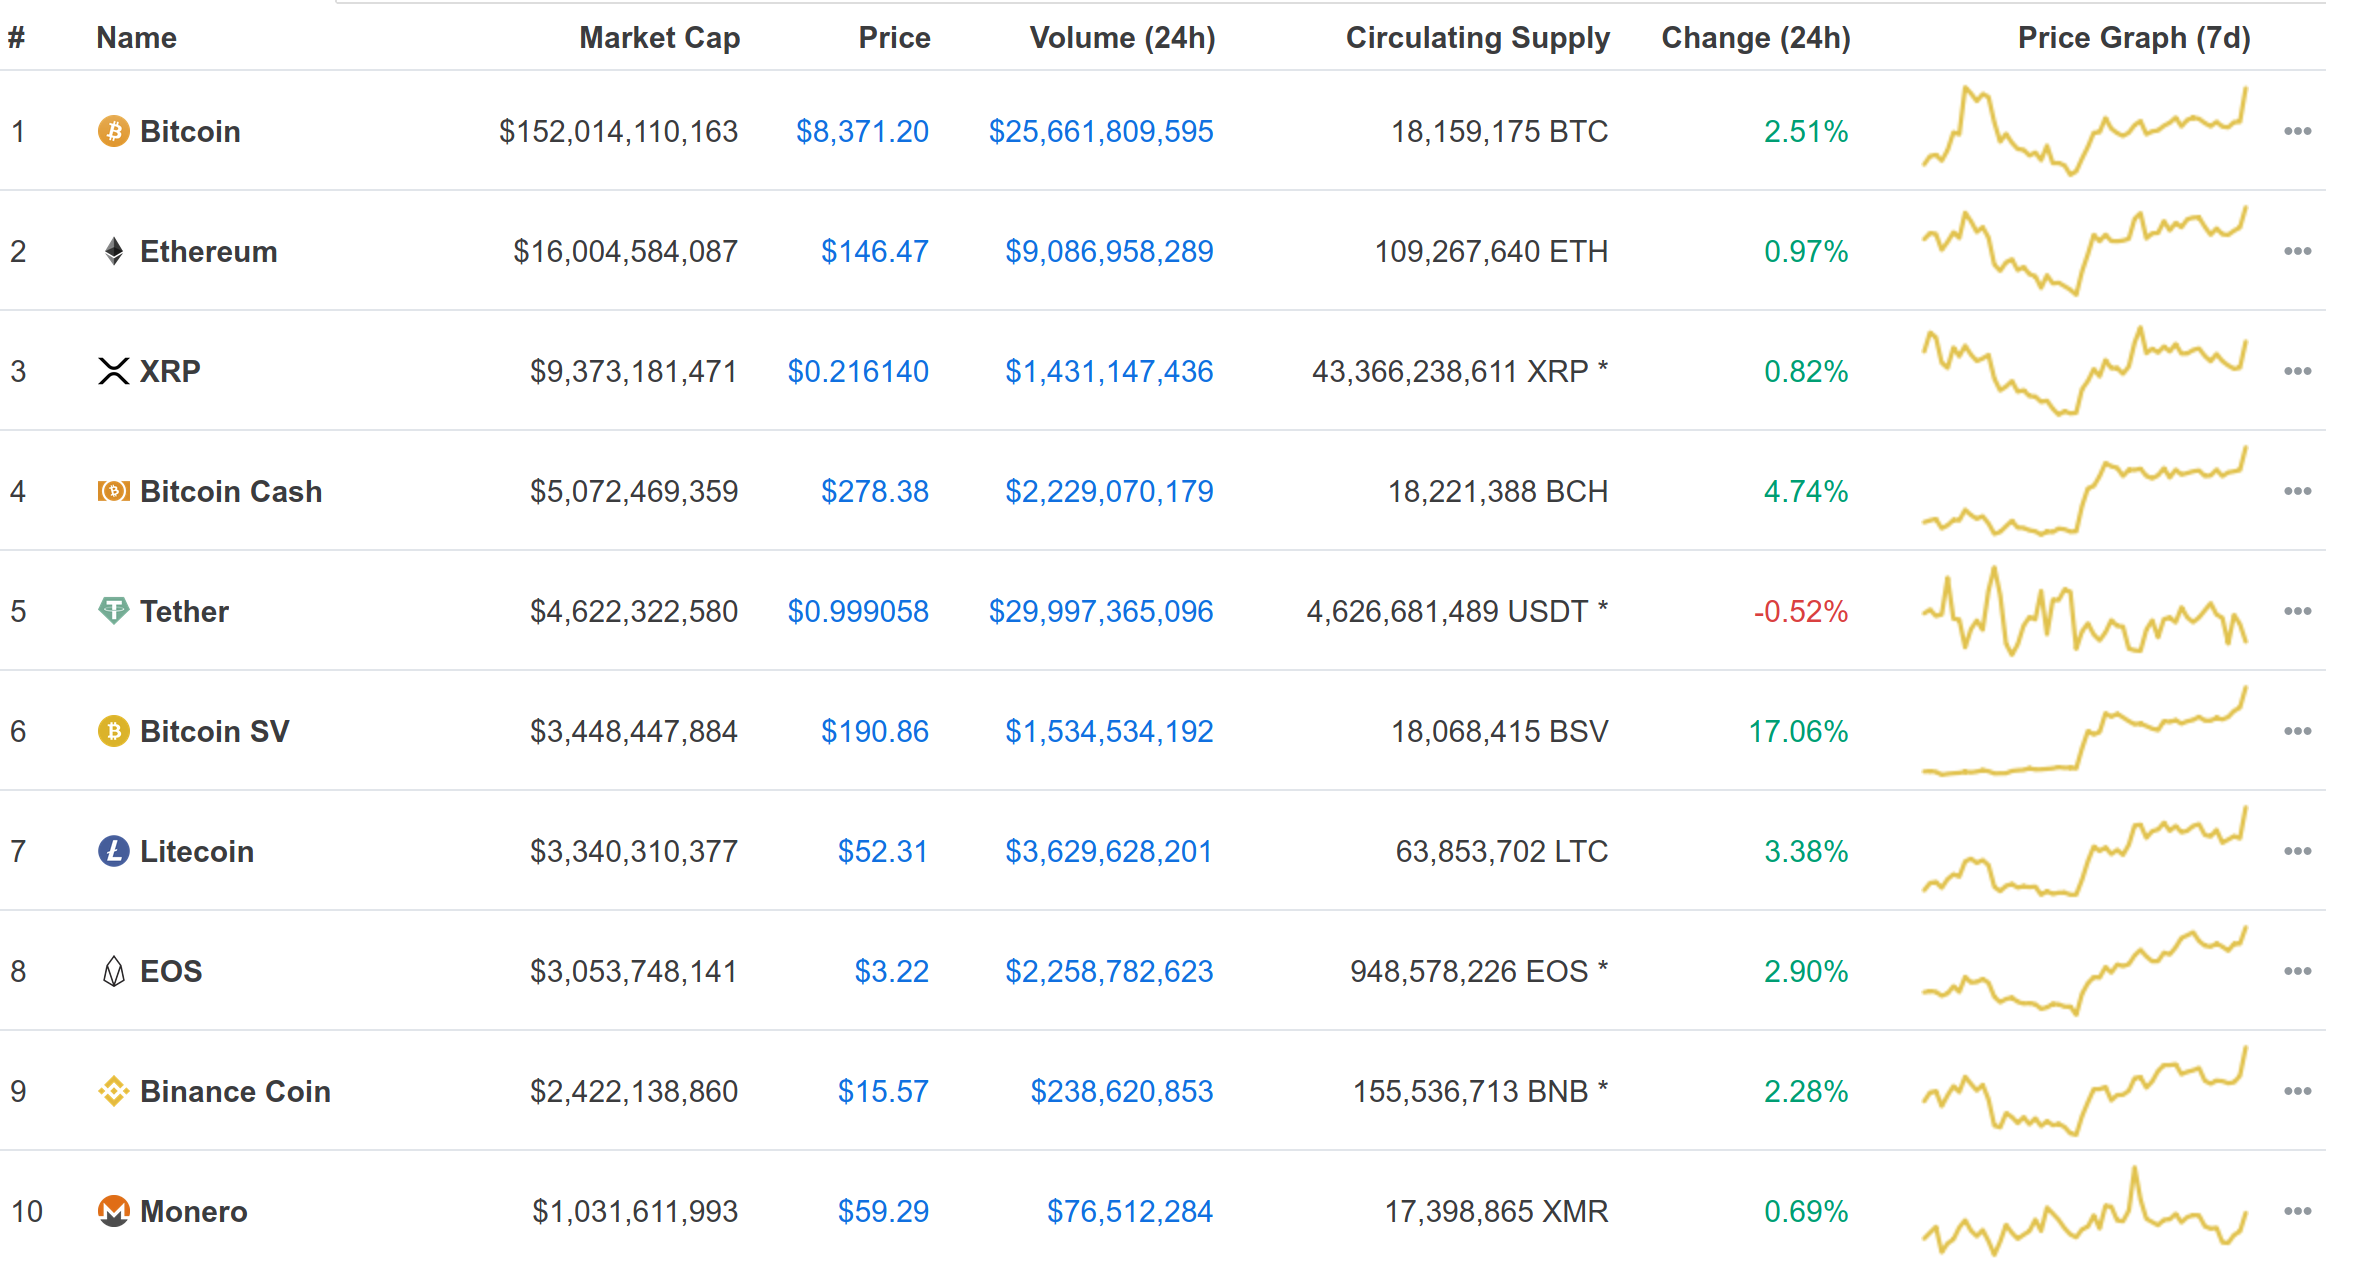Click EOS price $3.22
Screen dimensions: 2354x1266
pyautogui.click(x=891, y=971)
